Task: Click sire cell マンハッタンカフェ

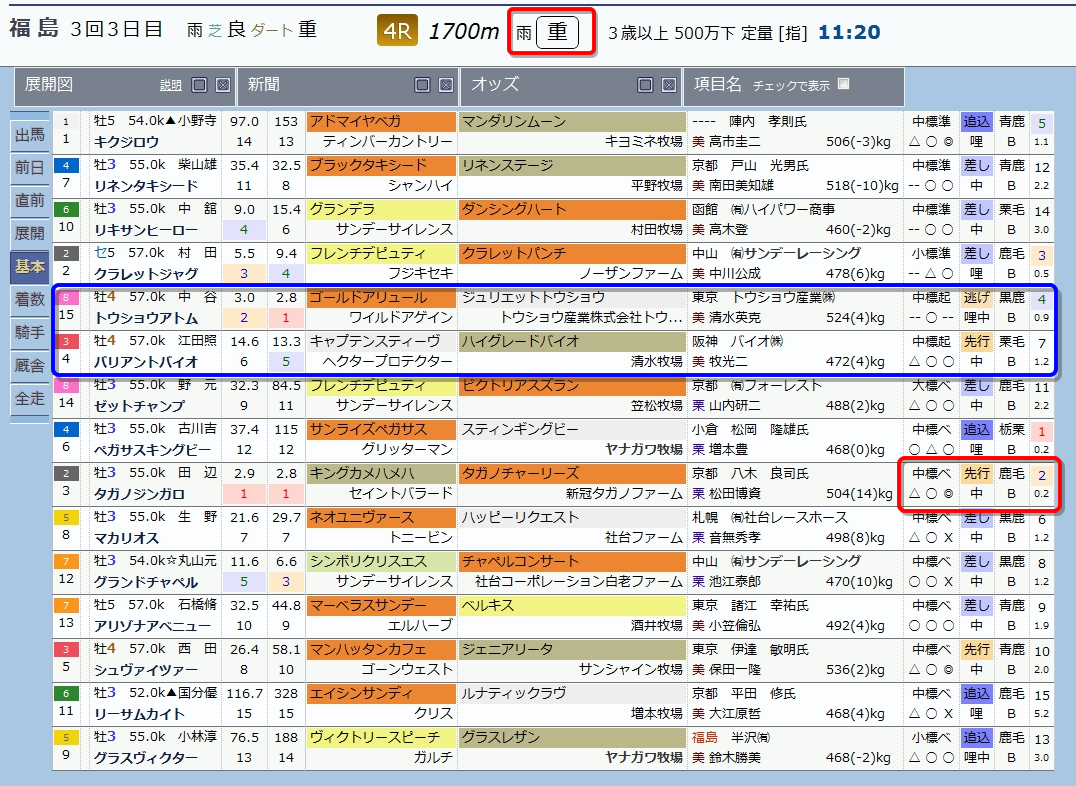Action: click(381, 649)
